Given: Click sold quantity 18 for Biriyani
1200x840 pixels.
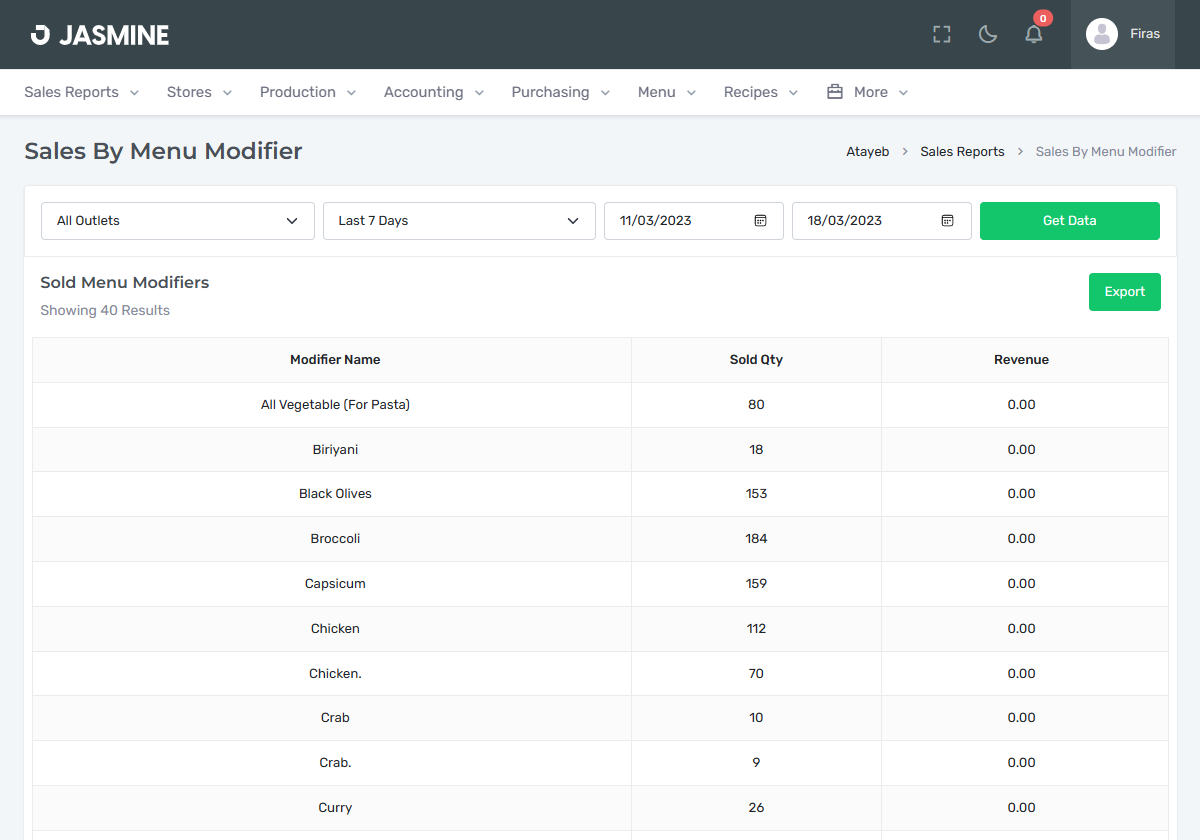Looking at the screenshot, I should click(x=756, y=450).
